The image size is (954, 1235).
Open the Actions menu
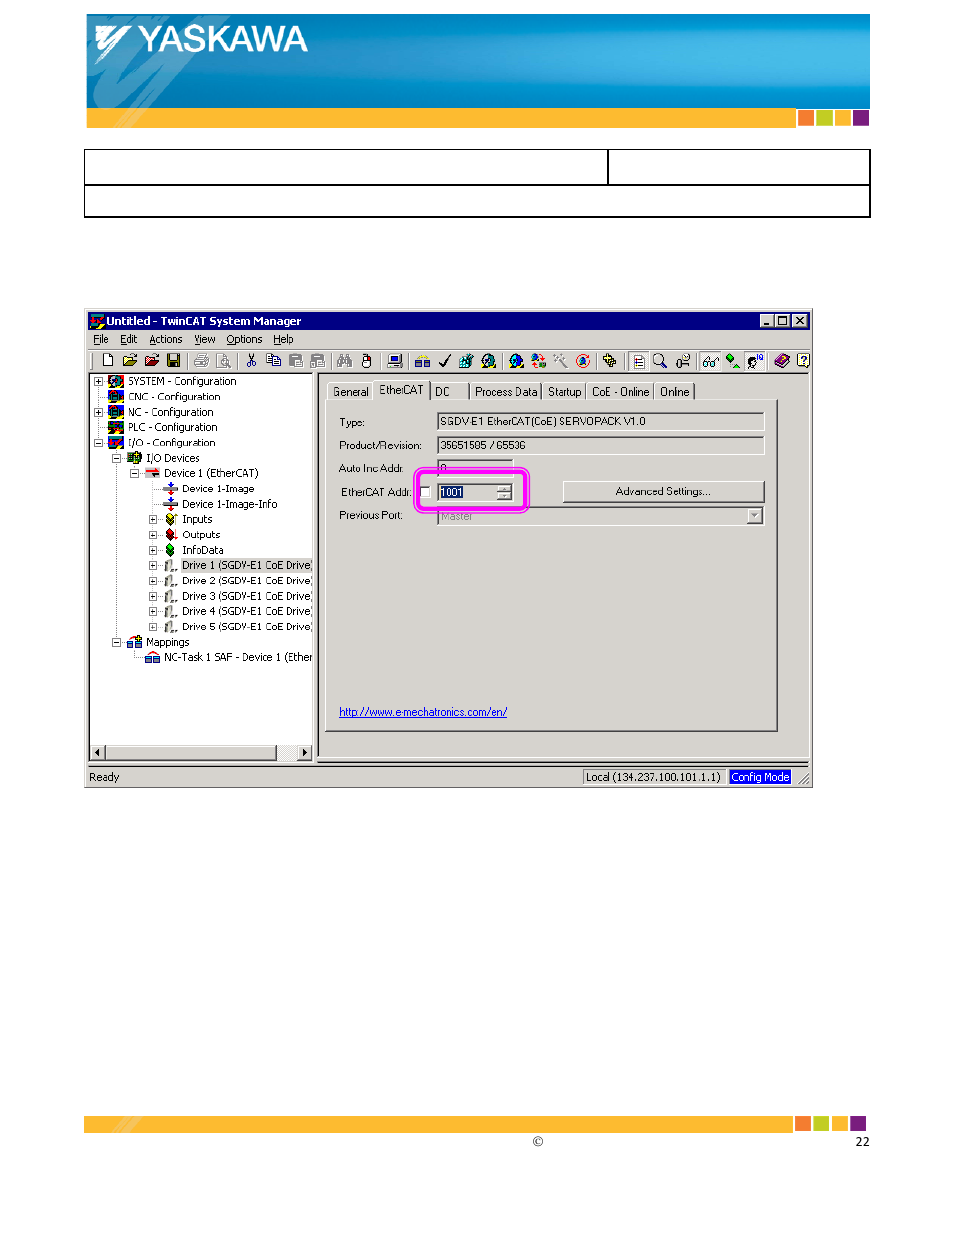pyautogui.click(x=166, y=340)
